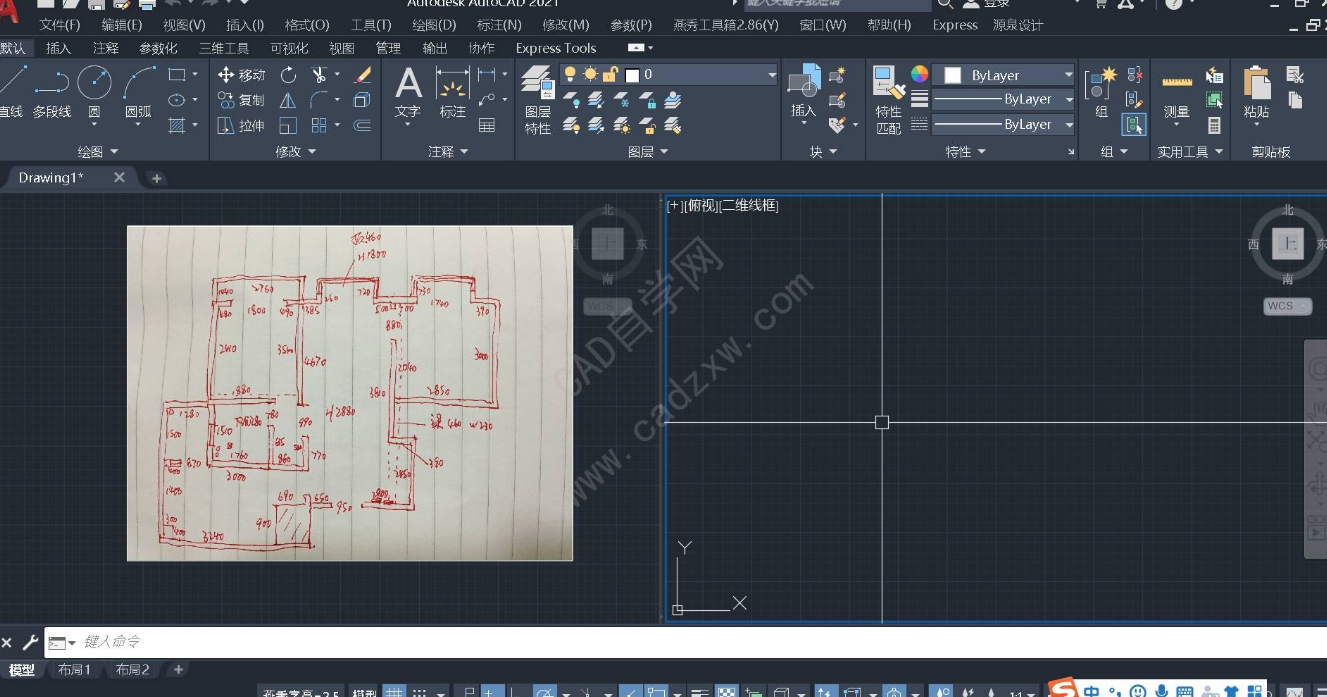Viewport: 1327px width, 697px height.
Task: Select the Mirror tool icon
Action: (x=288, y=100)
